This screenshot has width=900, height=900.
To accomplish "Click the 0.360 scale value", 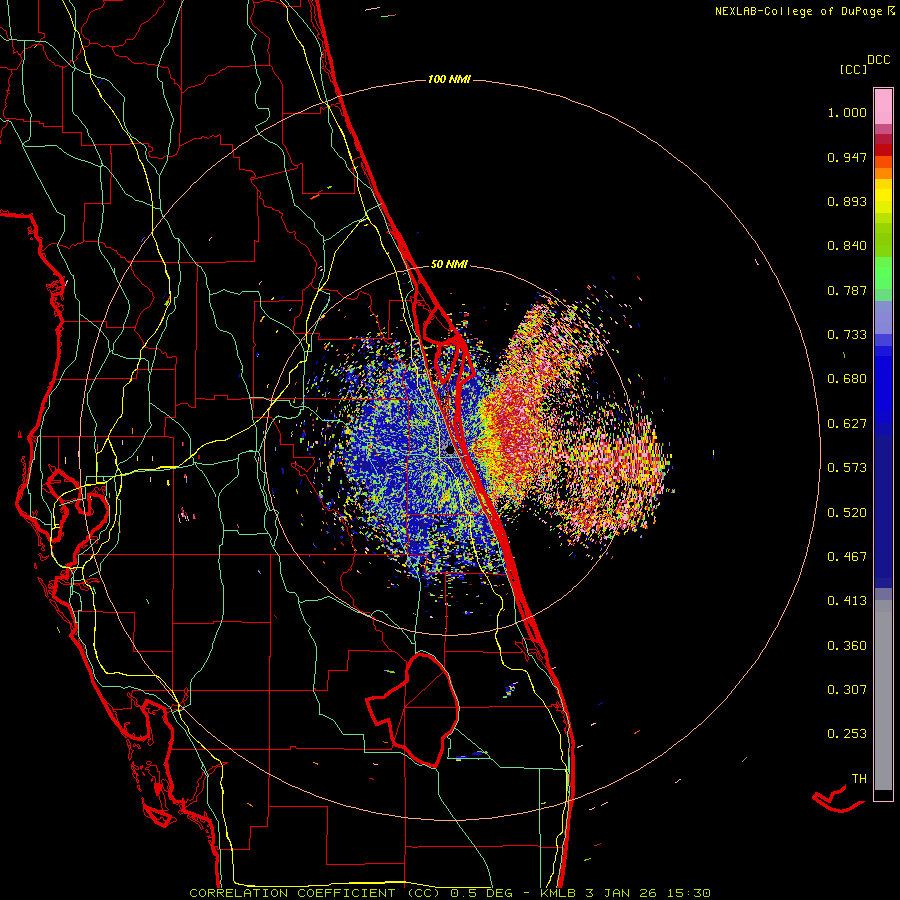I will tap(847, 645).
